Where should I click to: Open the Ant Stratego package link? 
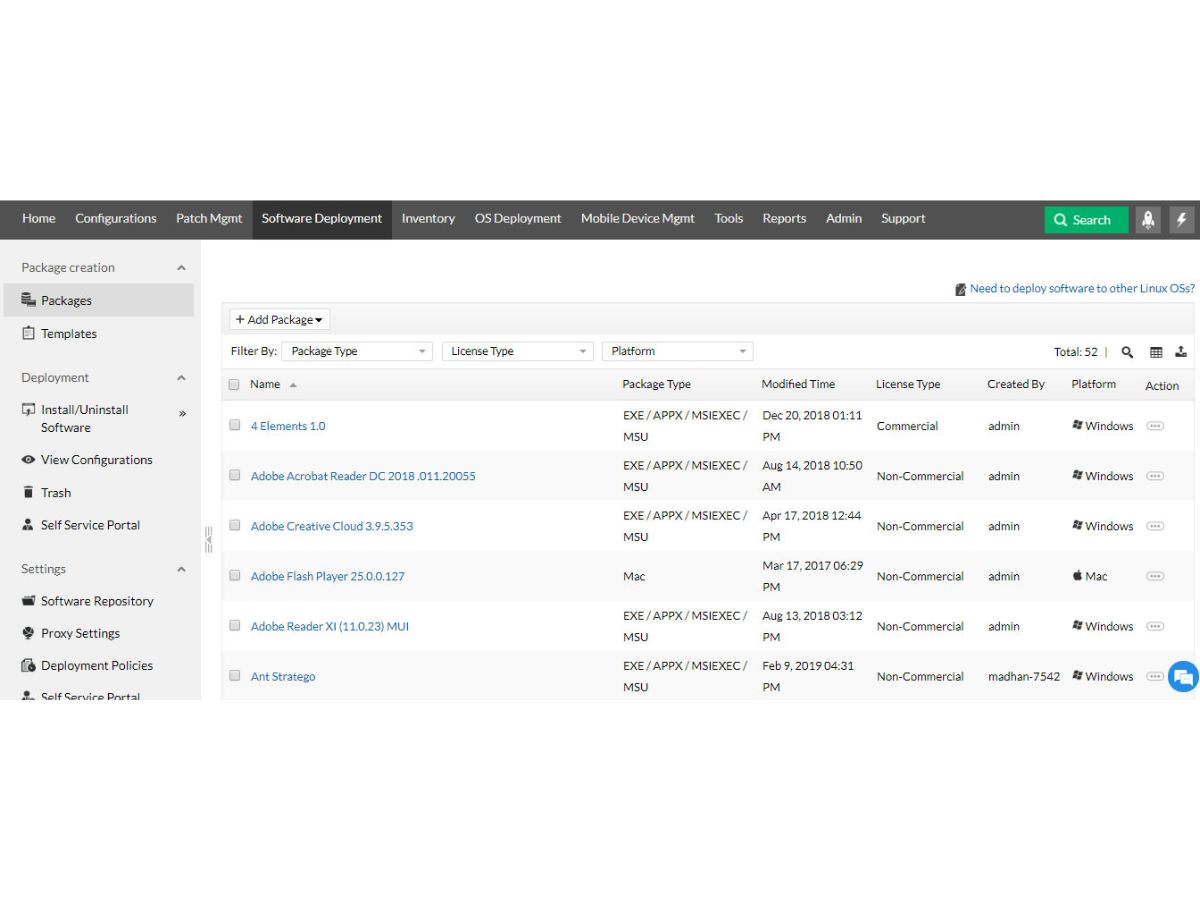pyautogui.click(x=283, y=676)
